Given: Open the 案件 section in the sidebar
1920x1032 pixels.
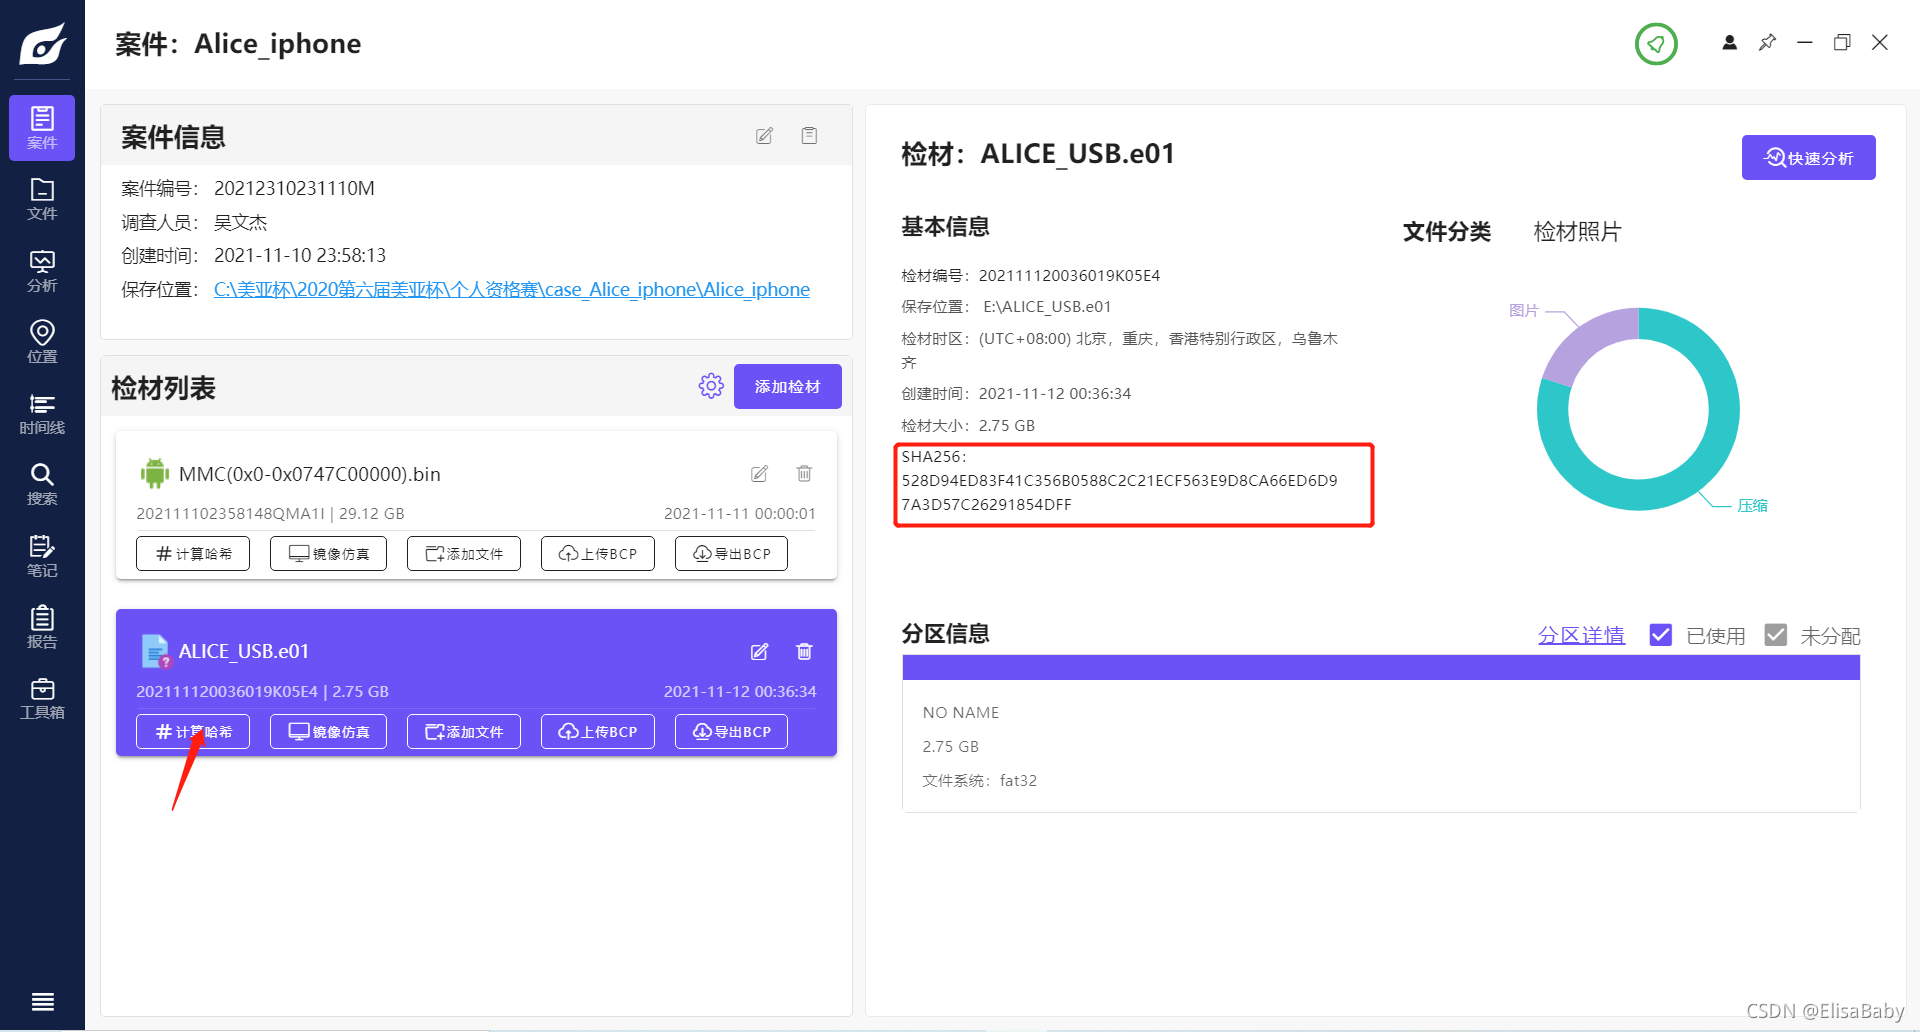Looking at the screenshot, I should tap(42, 128).
